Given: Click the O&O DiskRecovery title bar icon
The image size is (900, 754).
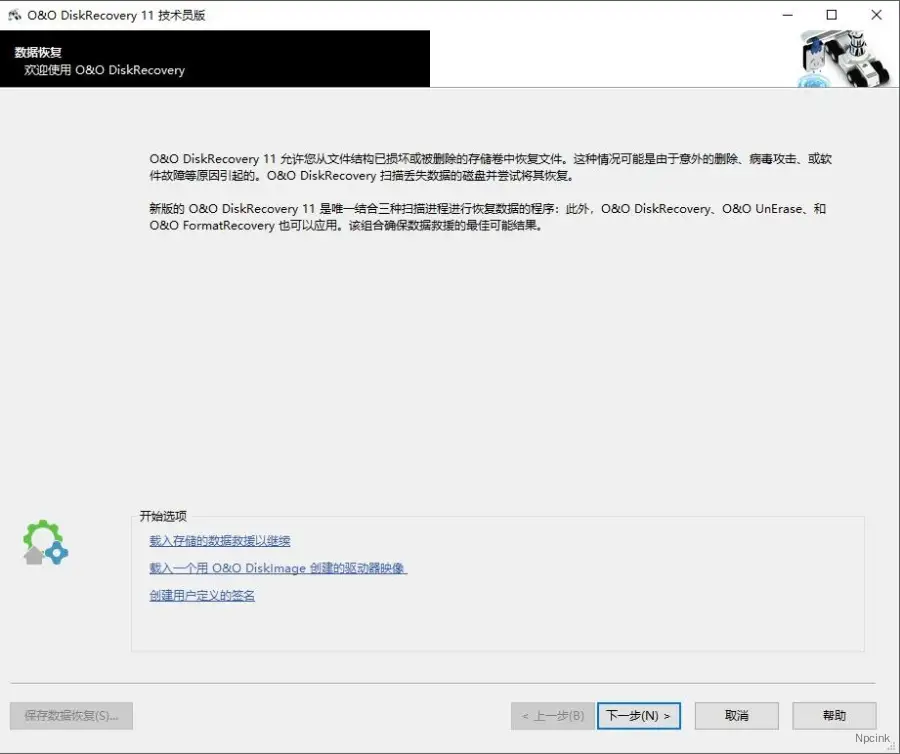Looking at the screenshot, I should coord(14,14).
